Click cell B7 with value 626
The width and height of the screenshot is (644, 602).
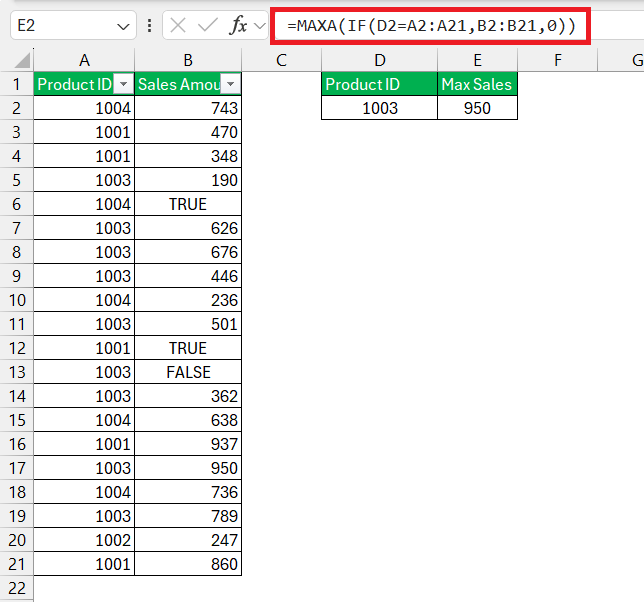pos(188,228)
